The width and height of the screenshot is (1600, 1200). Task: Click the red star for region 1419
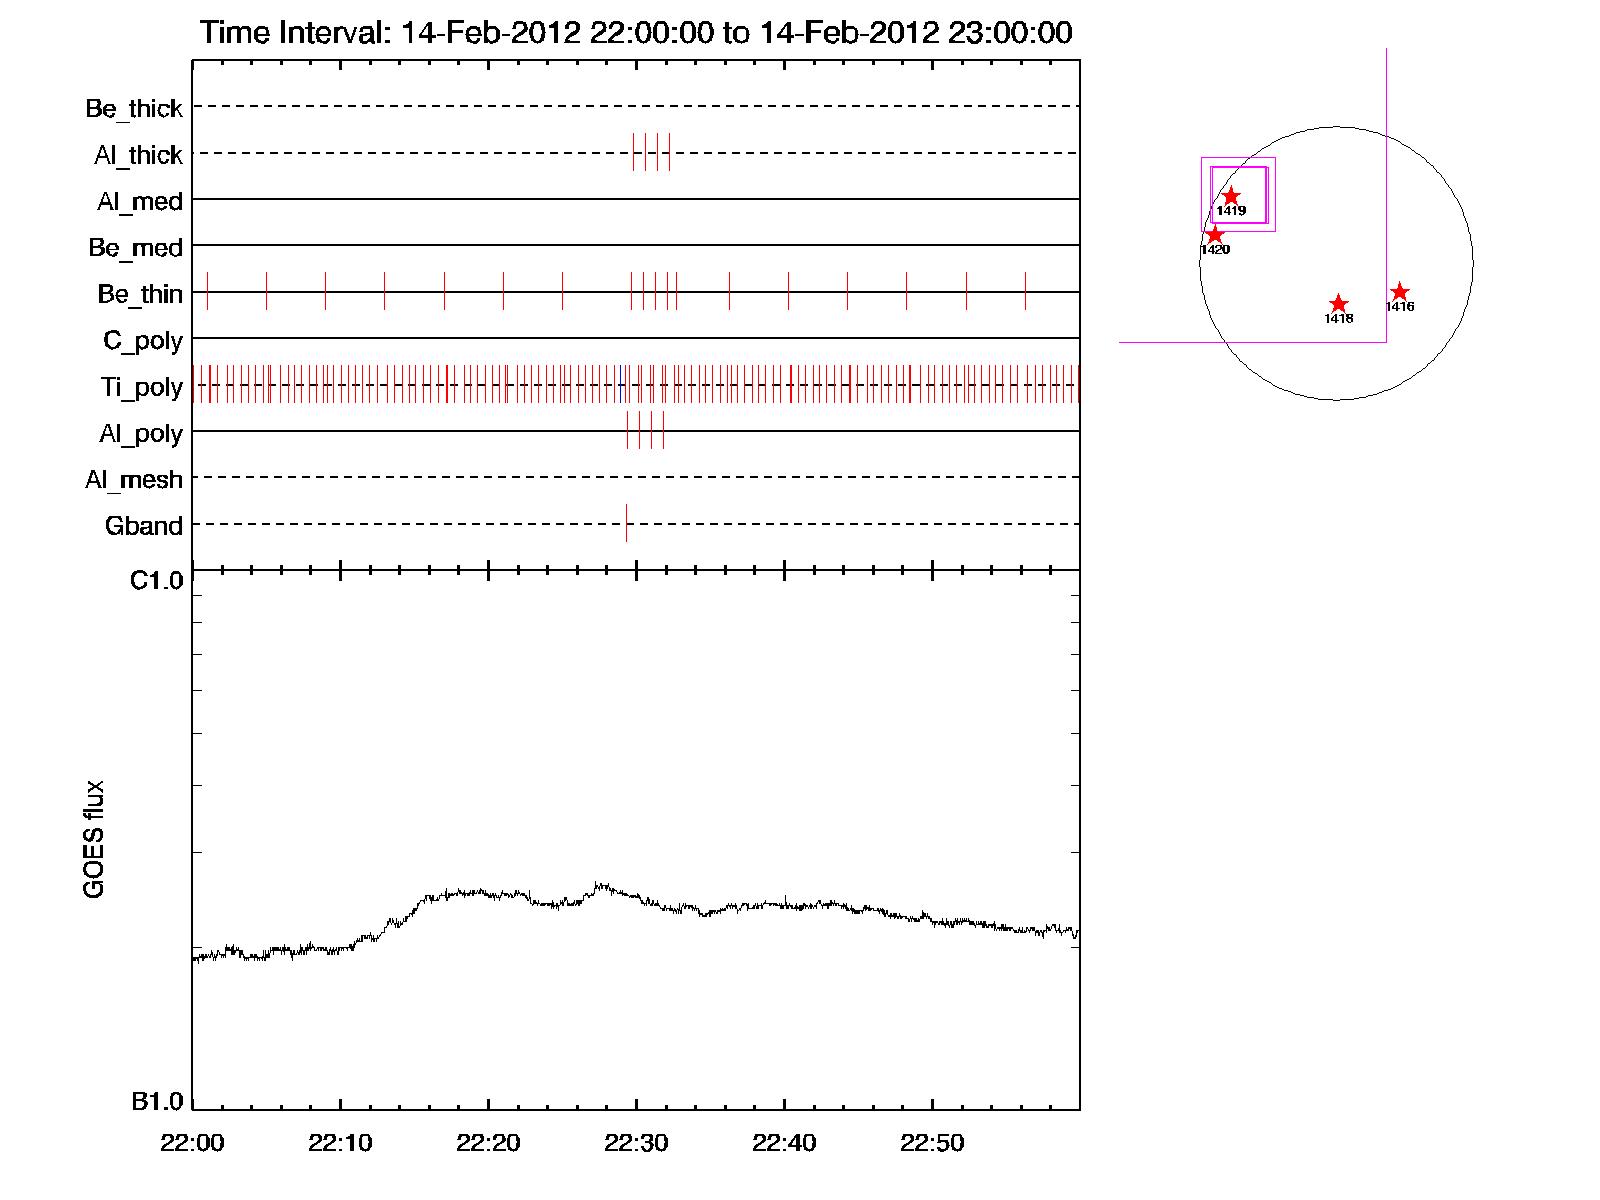pos(1231,196)
